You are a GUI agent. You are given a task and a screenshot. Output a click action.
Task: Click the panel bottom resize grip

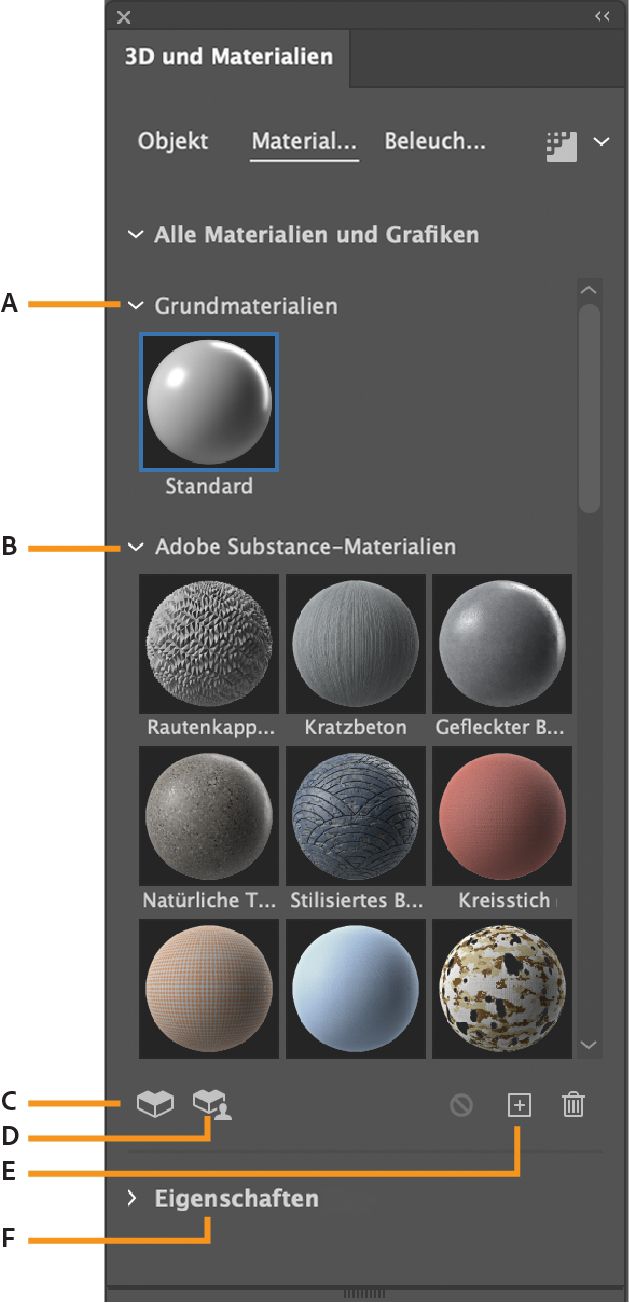click(x=364, y=1294)
